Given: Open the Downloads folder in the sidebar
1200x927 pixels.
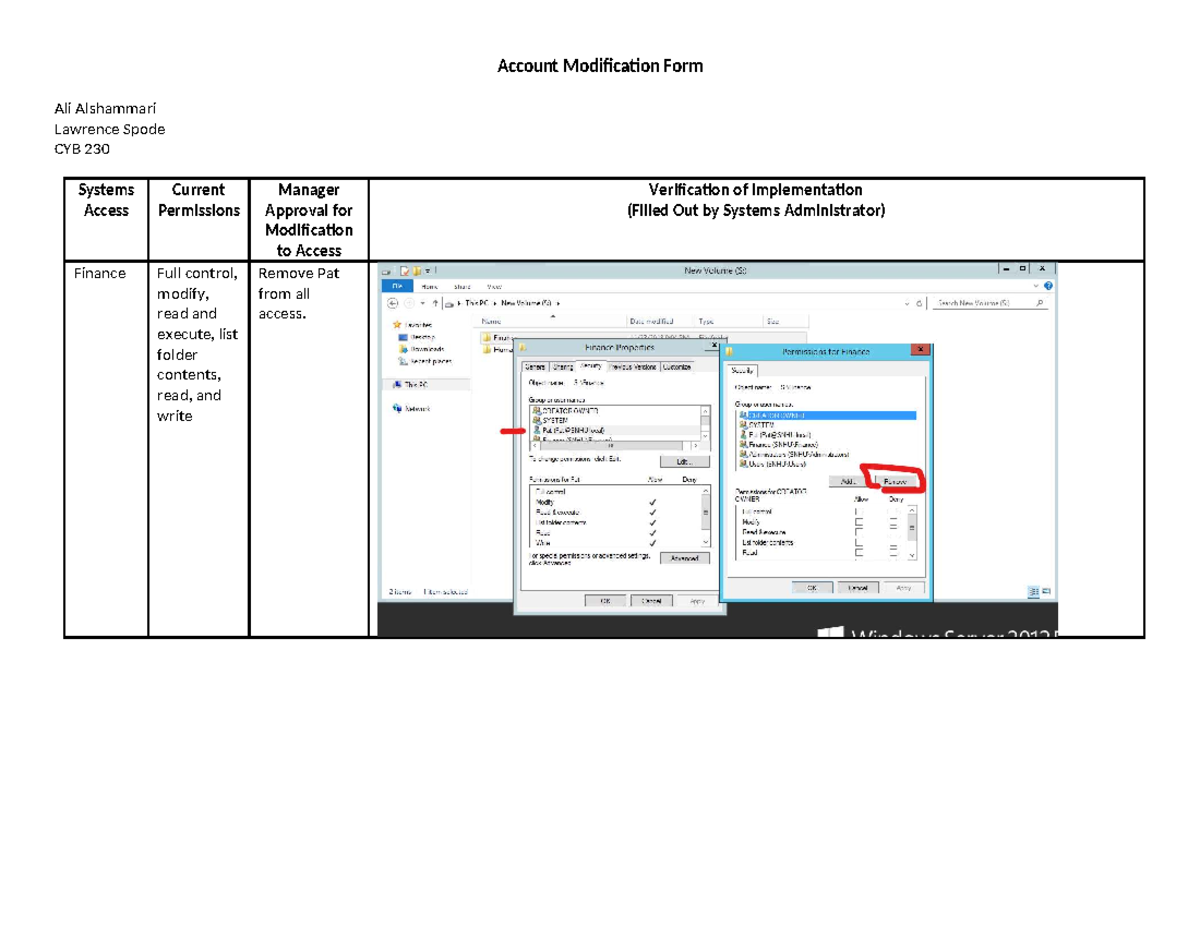Looking at the screenshot, I should [x=418, y=349].
